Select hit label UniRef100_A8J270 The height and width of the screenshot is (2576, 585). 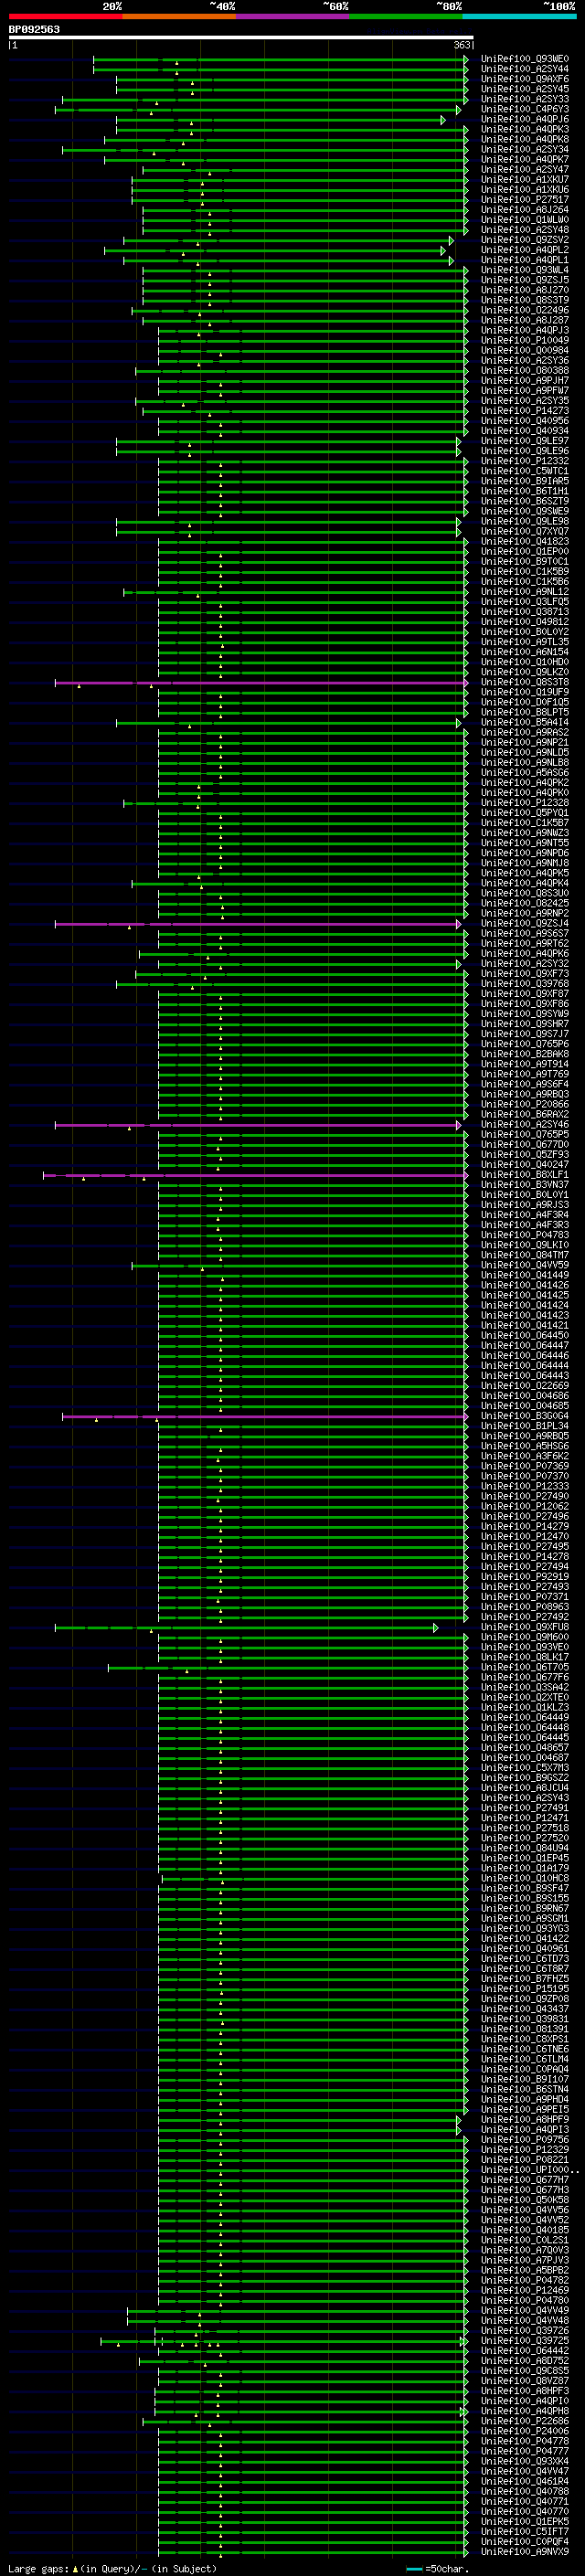point(524,290)
